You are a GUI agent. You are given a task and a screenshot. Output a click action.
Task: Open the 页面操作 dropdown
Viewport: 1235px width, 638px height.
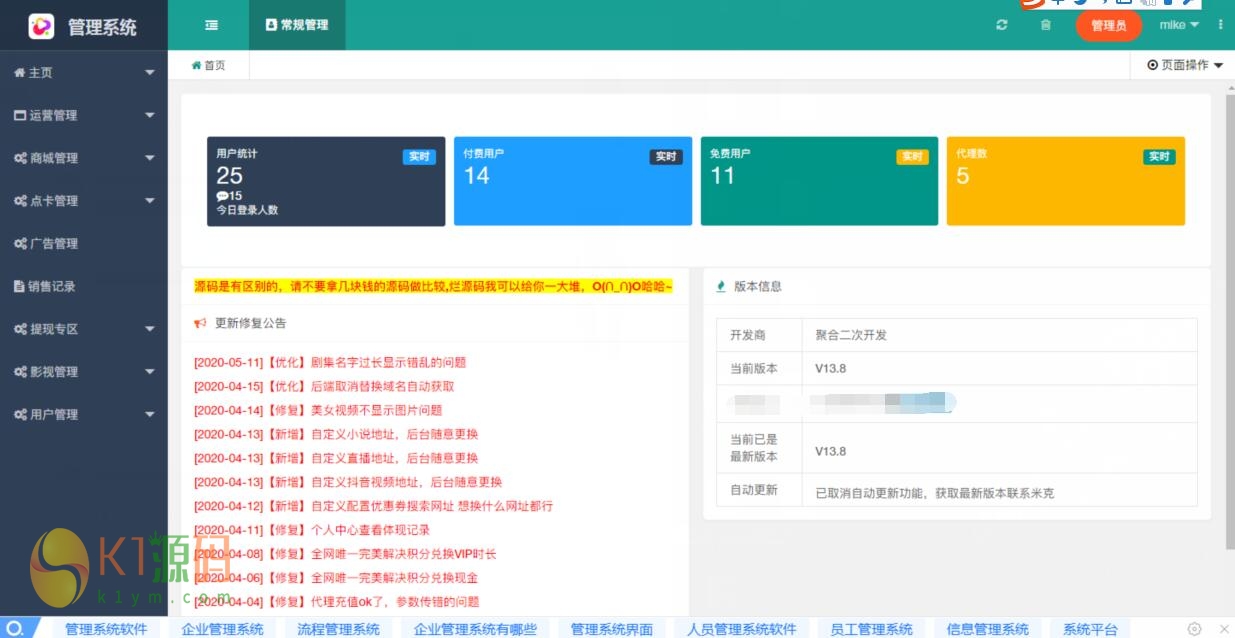[1185, 65]
